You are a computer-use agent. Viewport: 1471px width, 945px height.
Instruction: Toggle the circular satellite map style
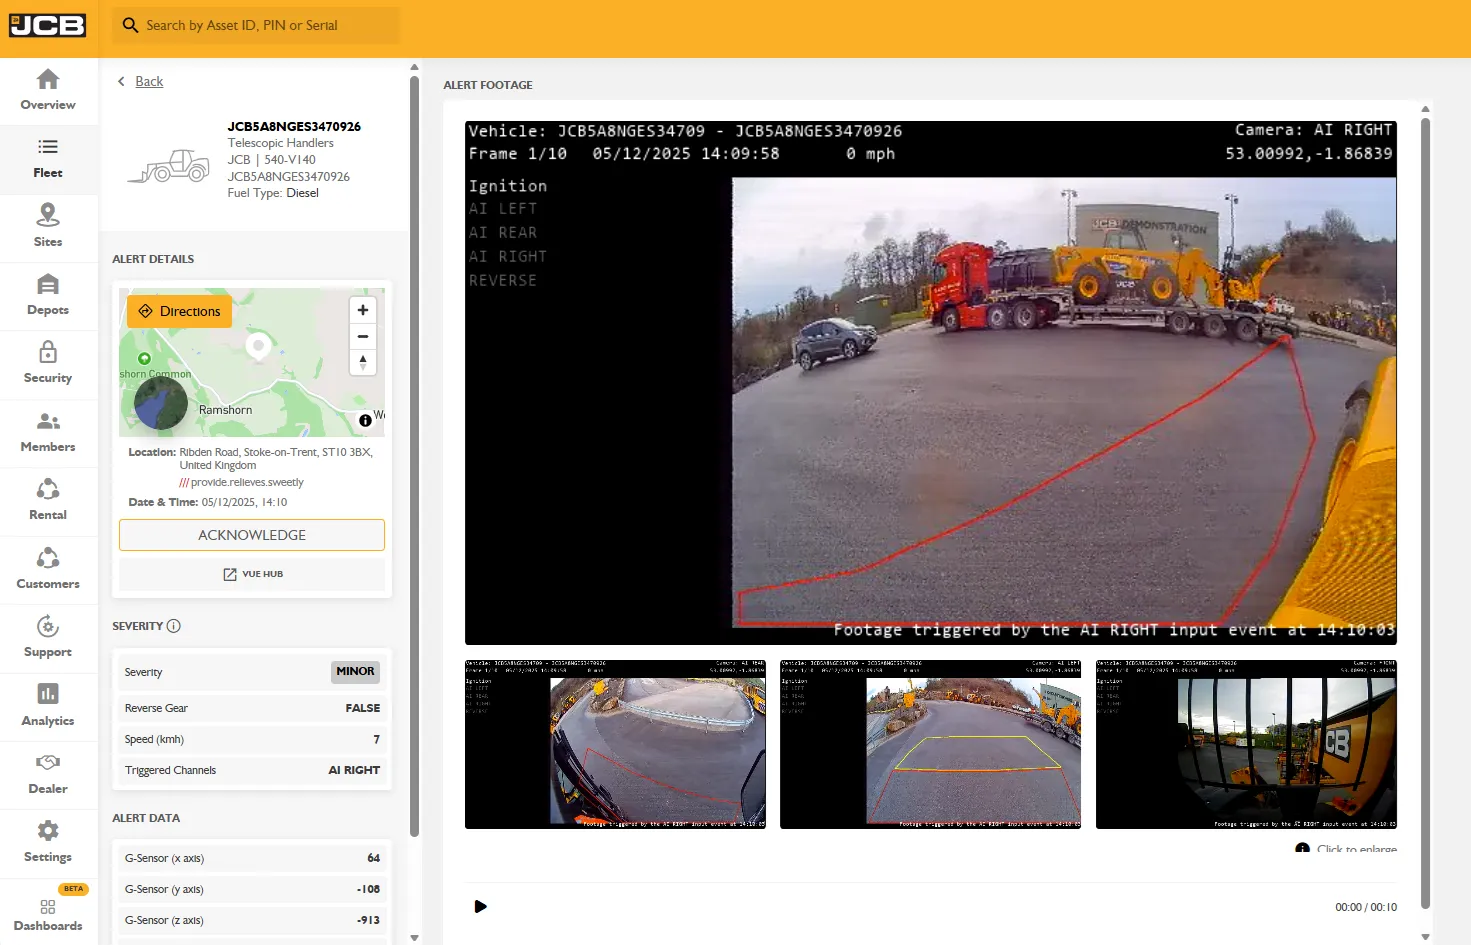161,404
